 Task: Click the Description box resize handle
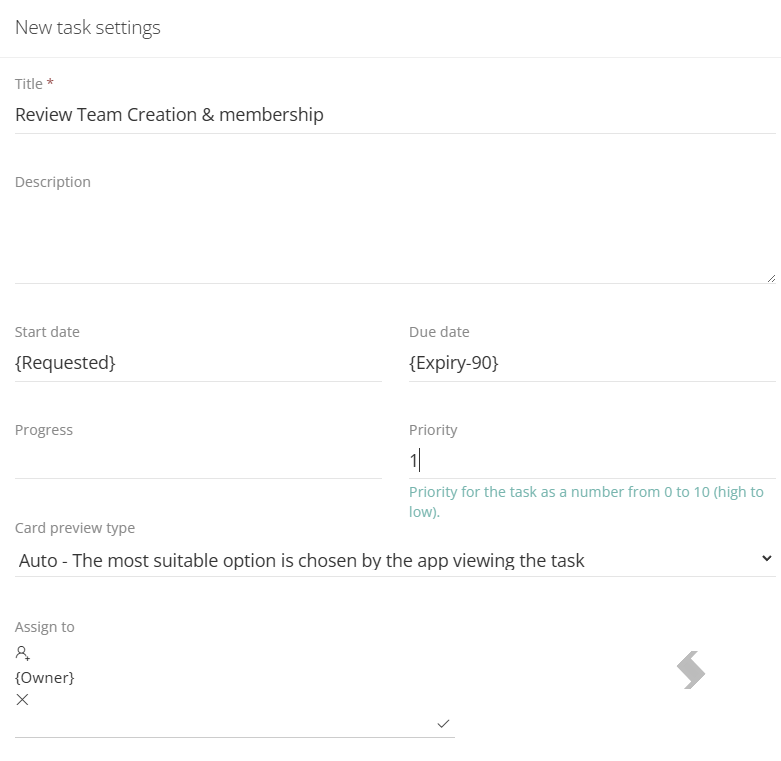coord(771,278)
